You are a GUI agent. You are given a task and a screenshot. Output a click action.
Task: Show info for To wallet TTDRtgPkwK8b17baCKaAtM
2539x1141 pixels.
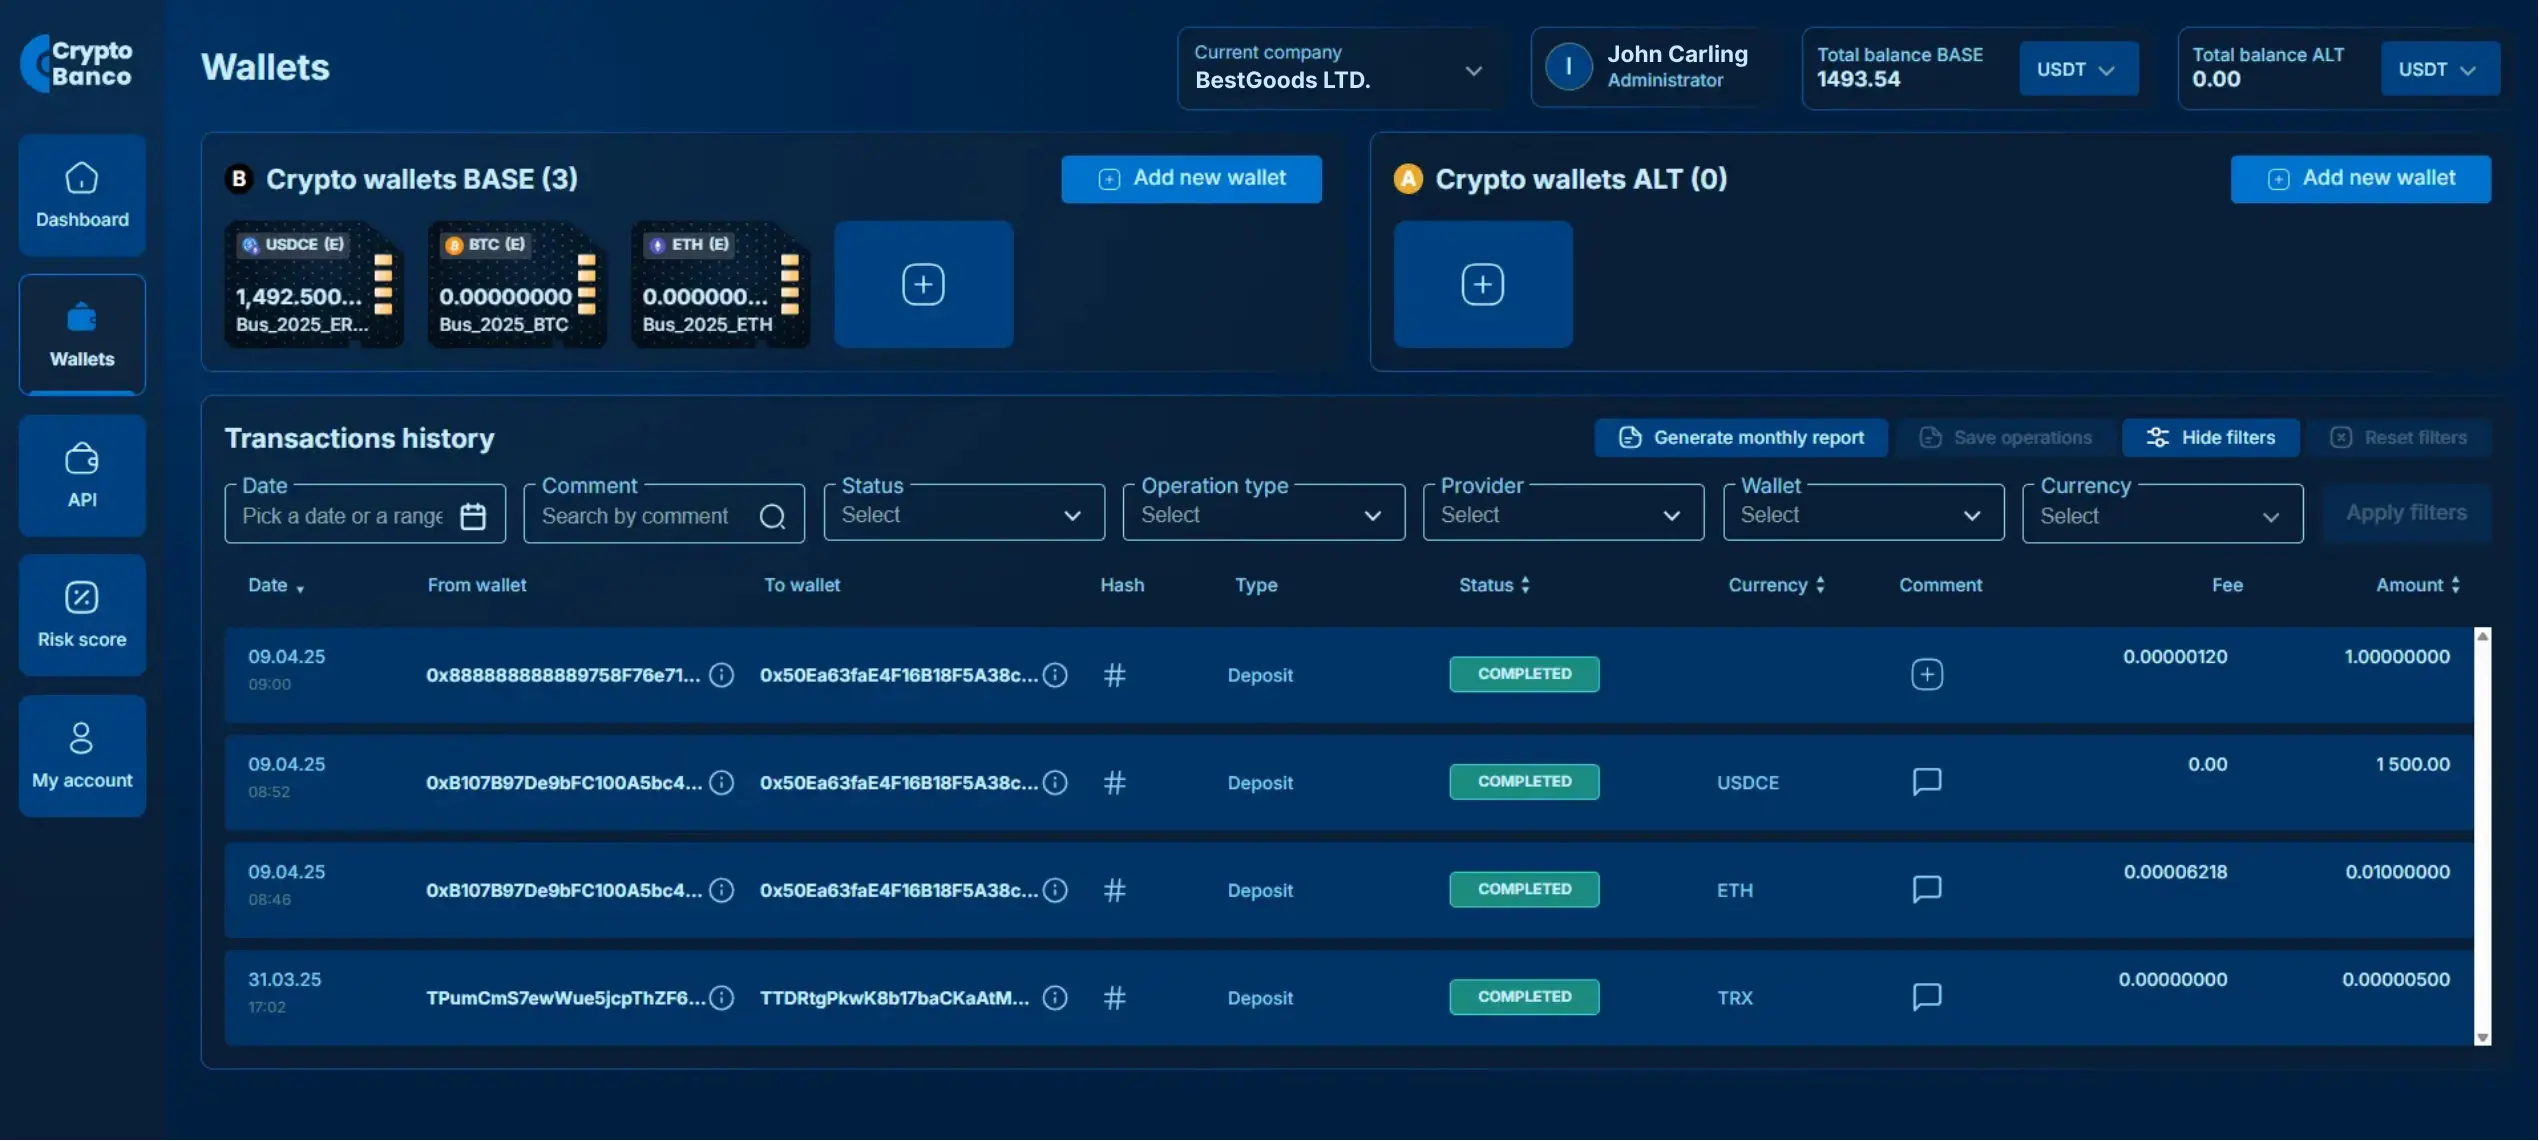tap(1055, 999)
